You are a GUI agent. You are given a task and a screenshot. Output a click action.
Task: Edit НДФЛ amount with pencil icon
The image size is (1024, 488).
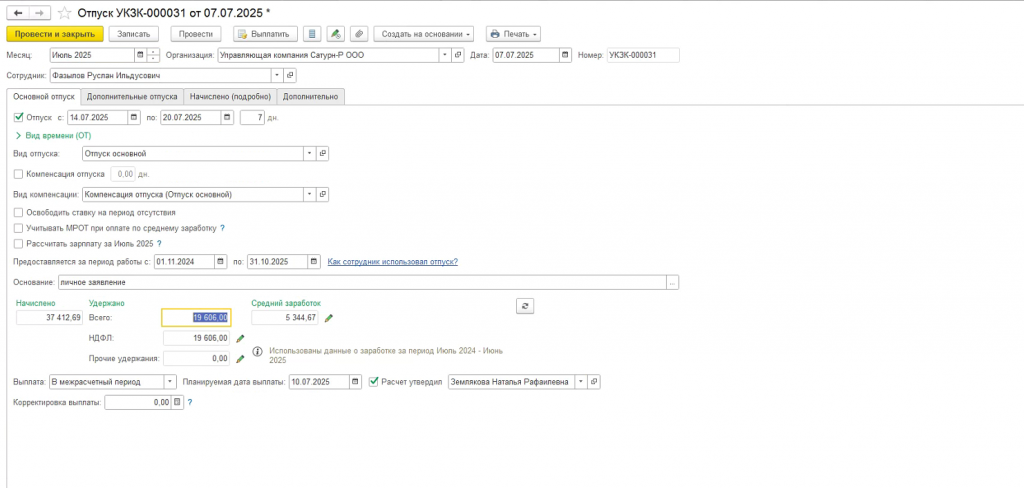click(x=240, y=338)
